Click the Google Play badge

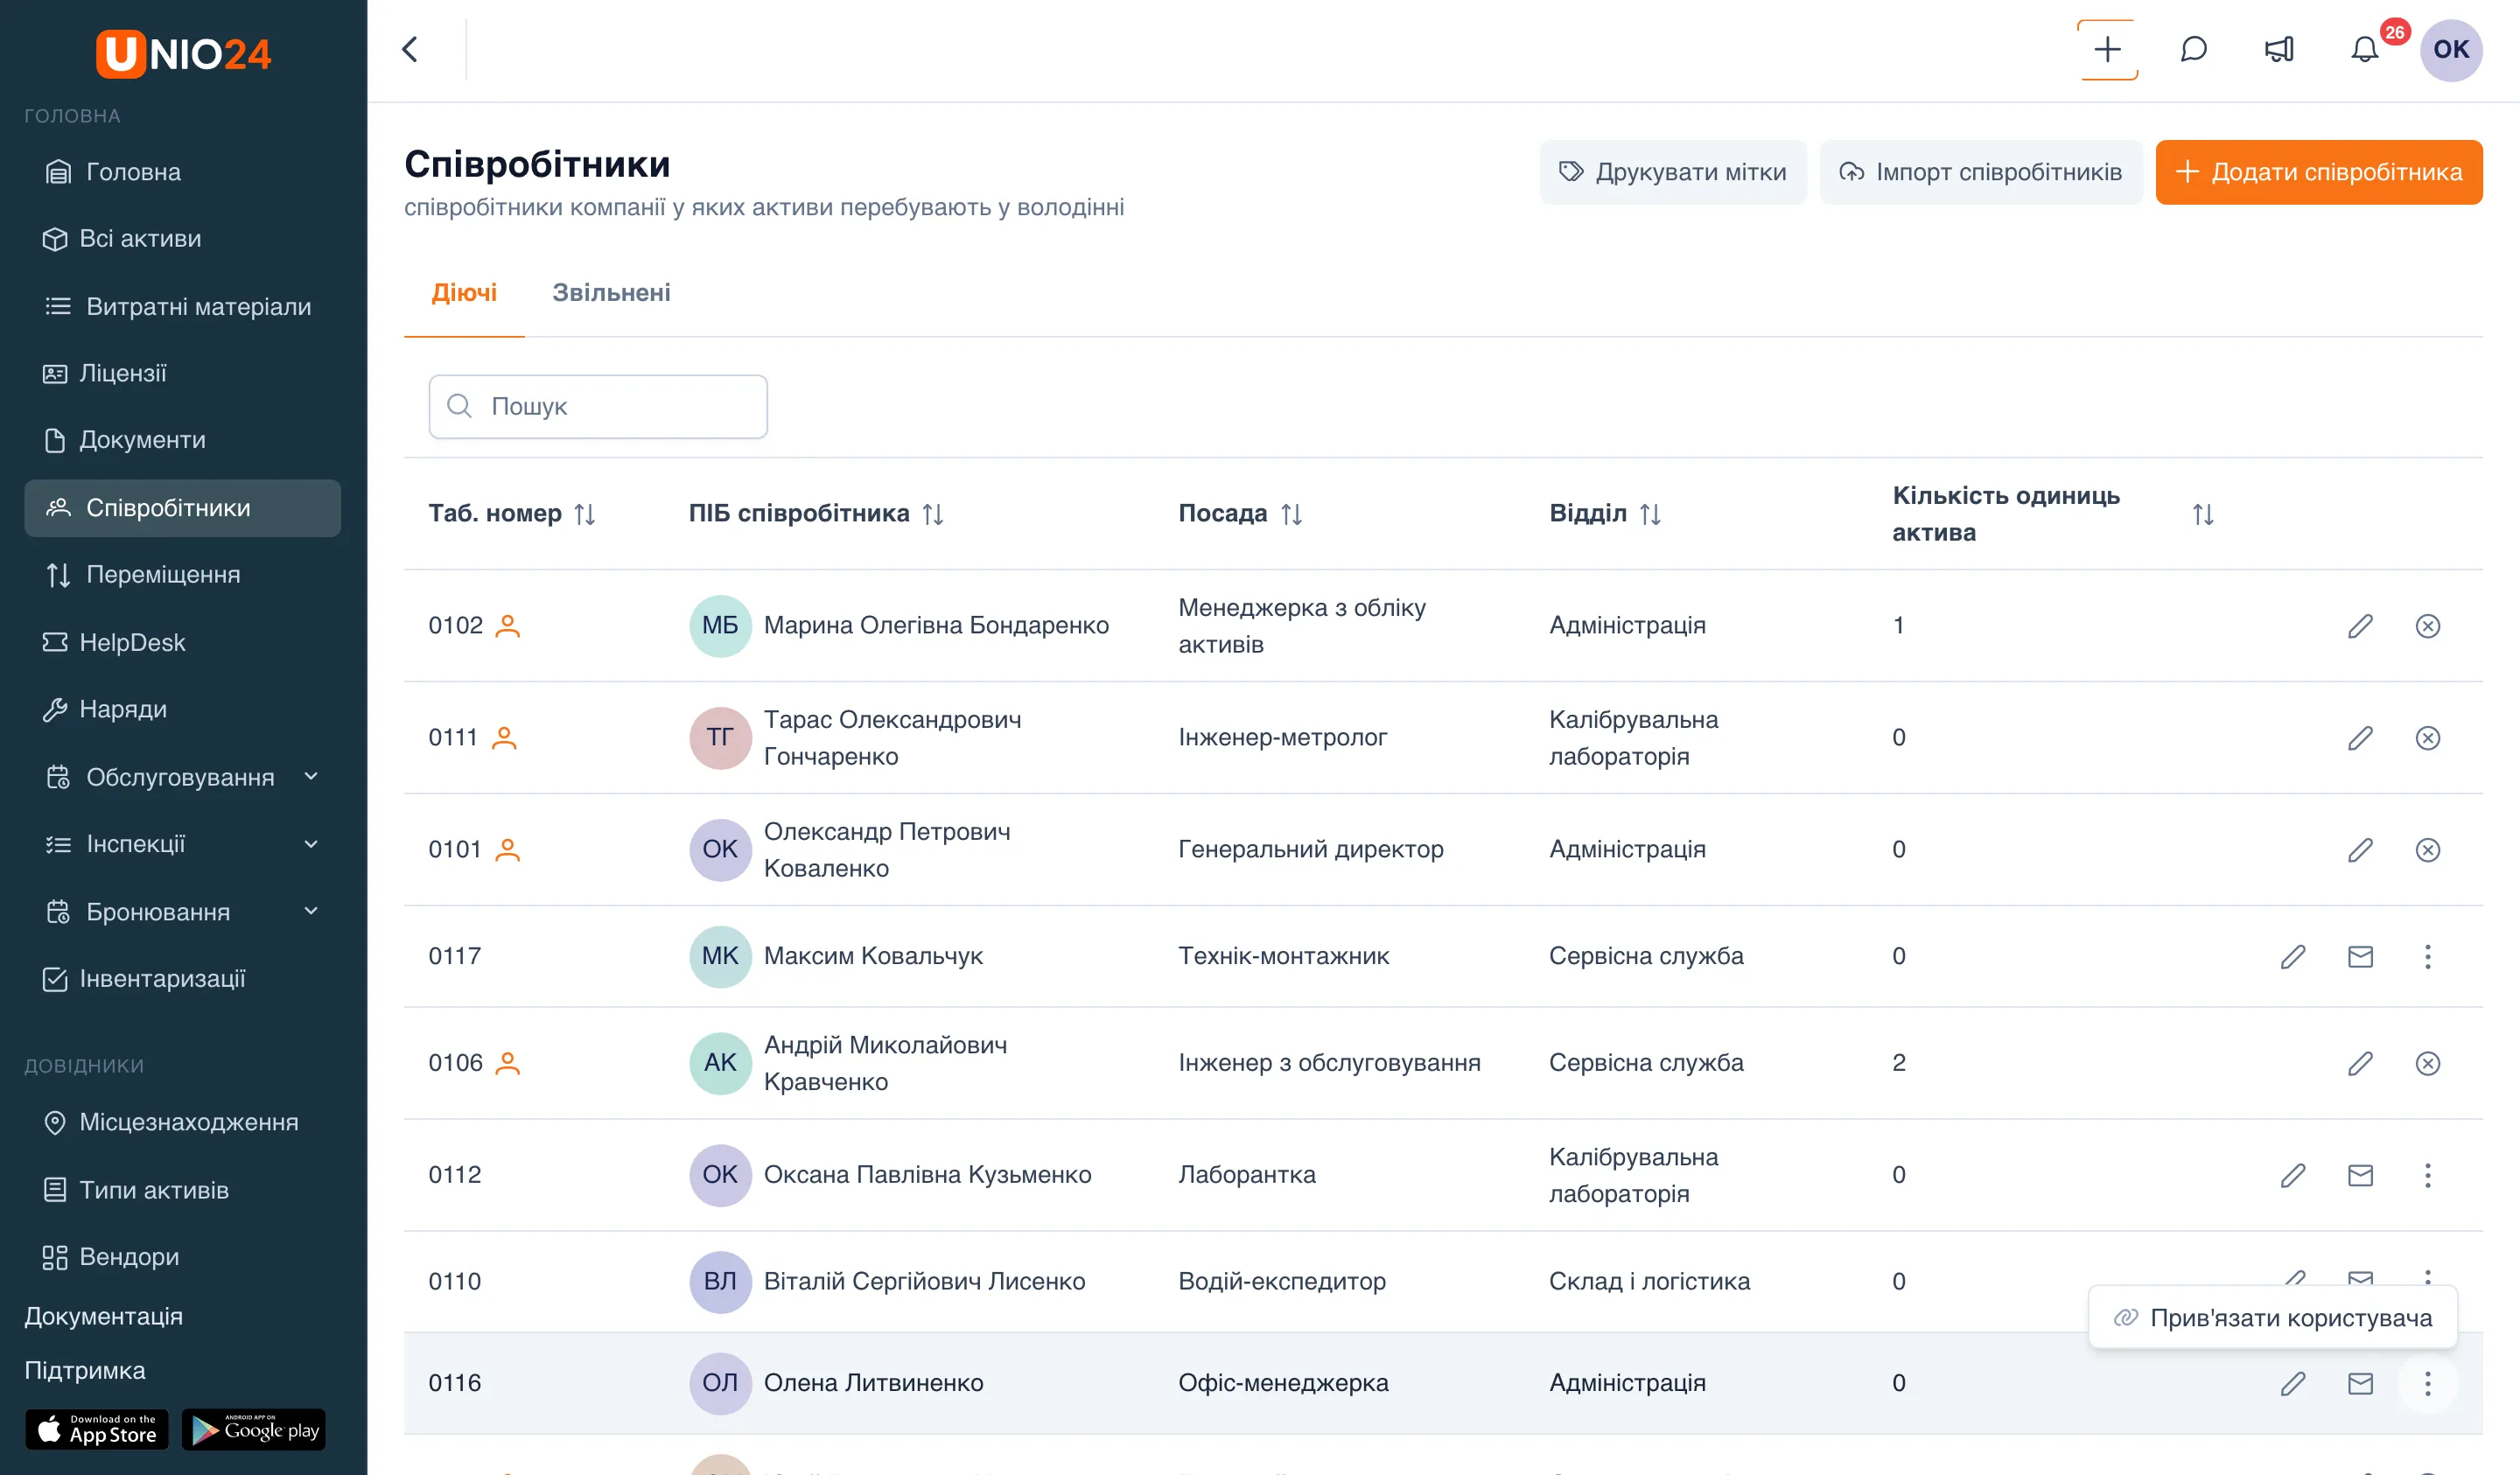[x=254, y=1430]
